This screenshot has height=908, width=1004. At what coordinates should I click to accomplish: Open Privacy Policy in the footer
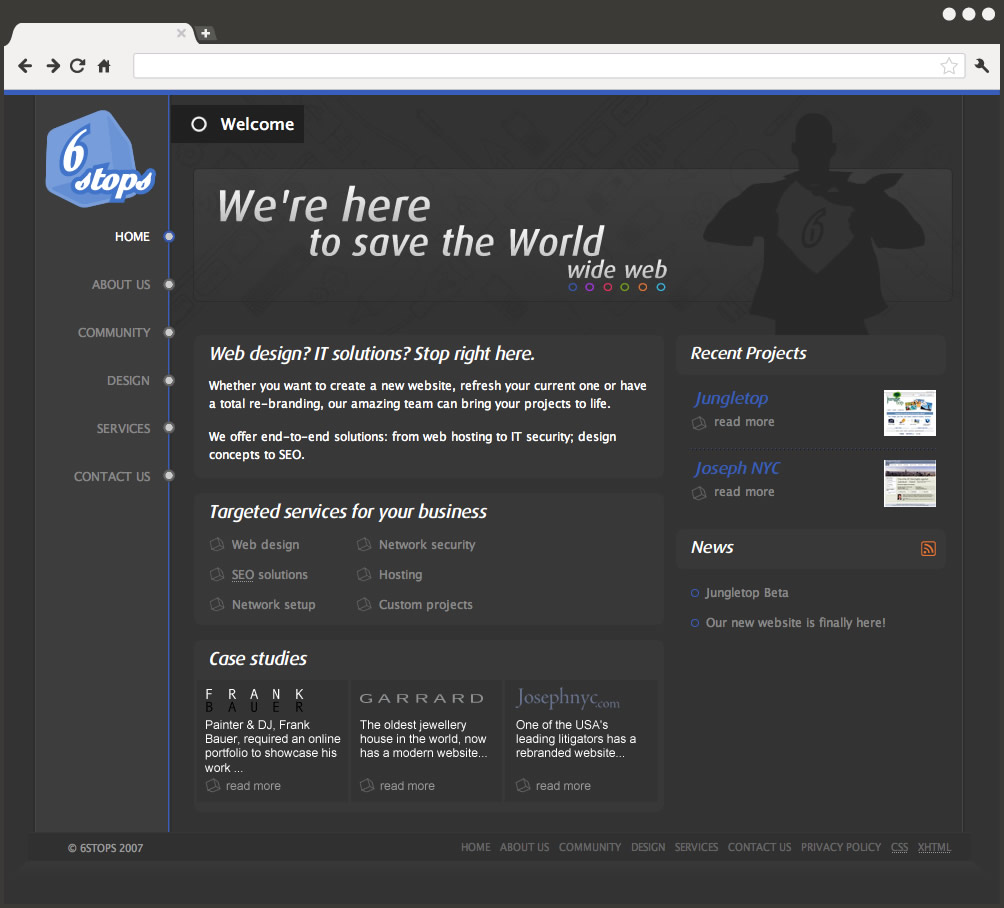840,847
